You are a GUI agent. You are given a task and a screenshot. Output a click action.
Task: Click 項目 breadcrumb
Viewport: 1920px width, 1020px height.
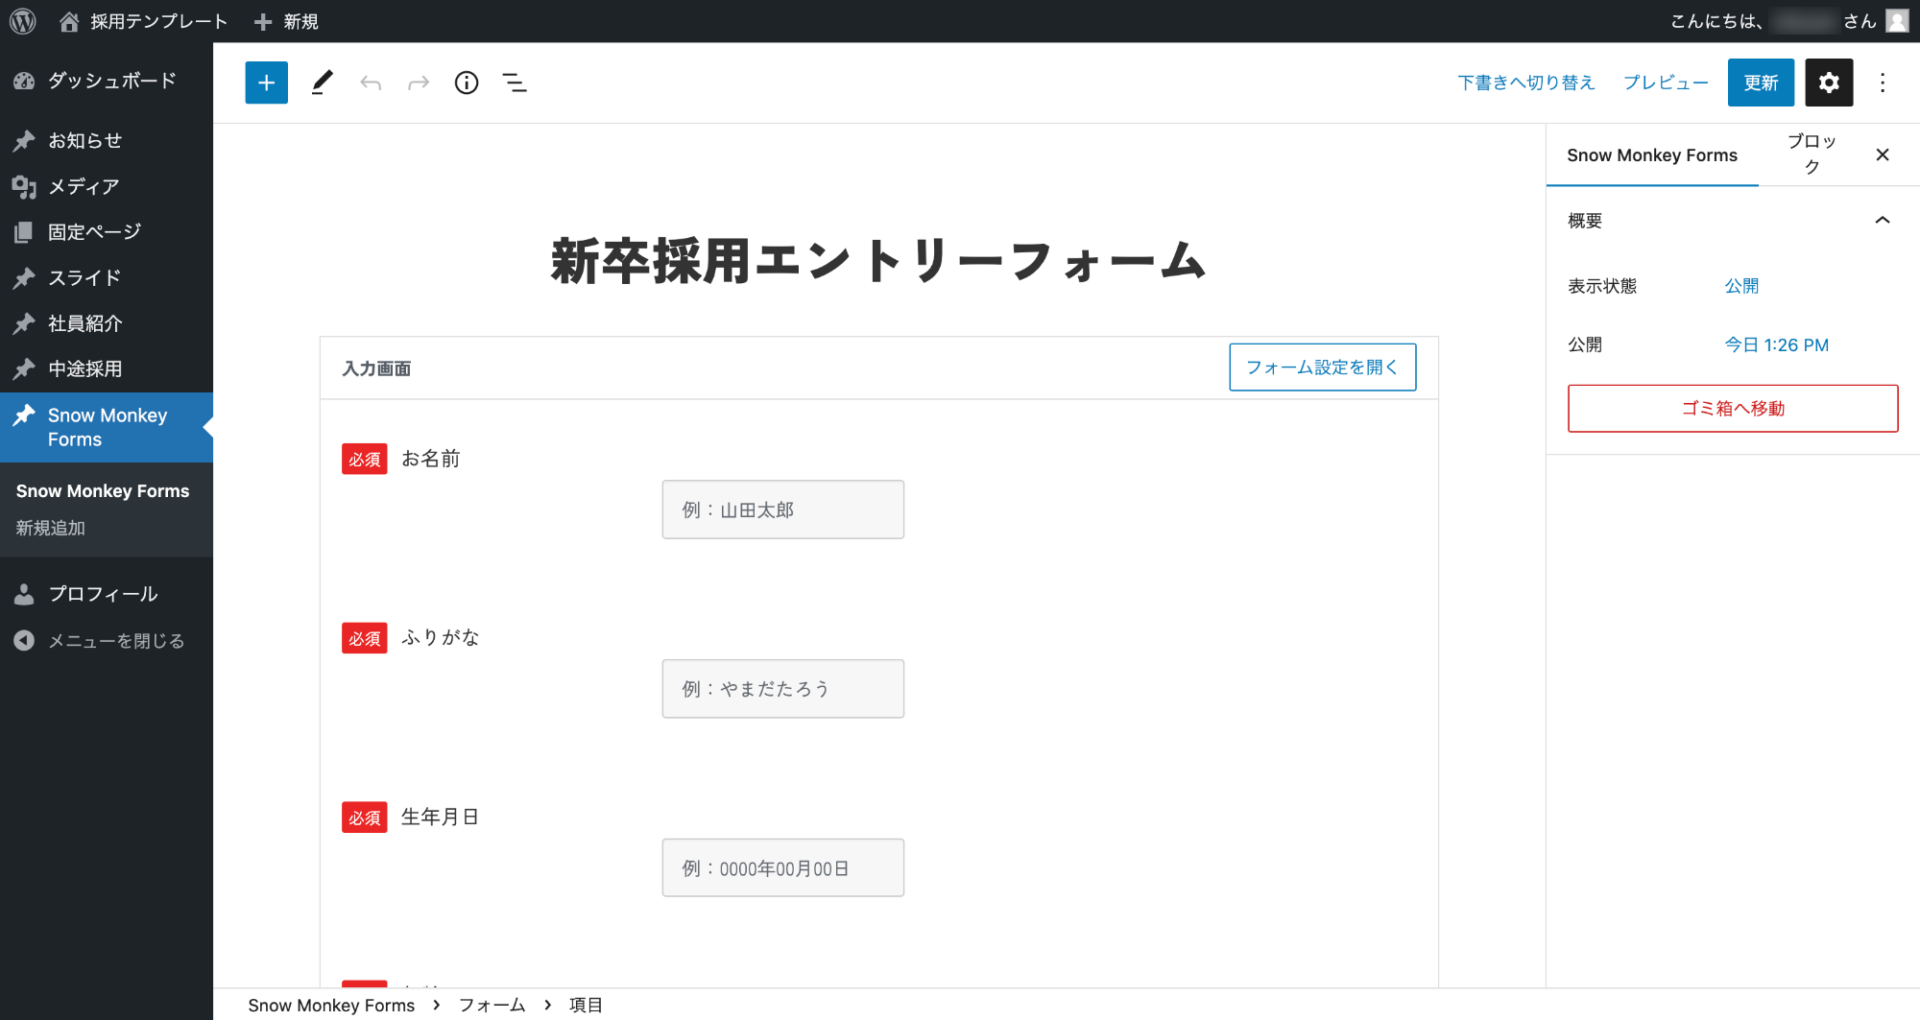tap(586, 1005)
